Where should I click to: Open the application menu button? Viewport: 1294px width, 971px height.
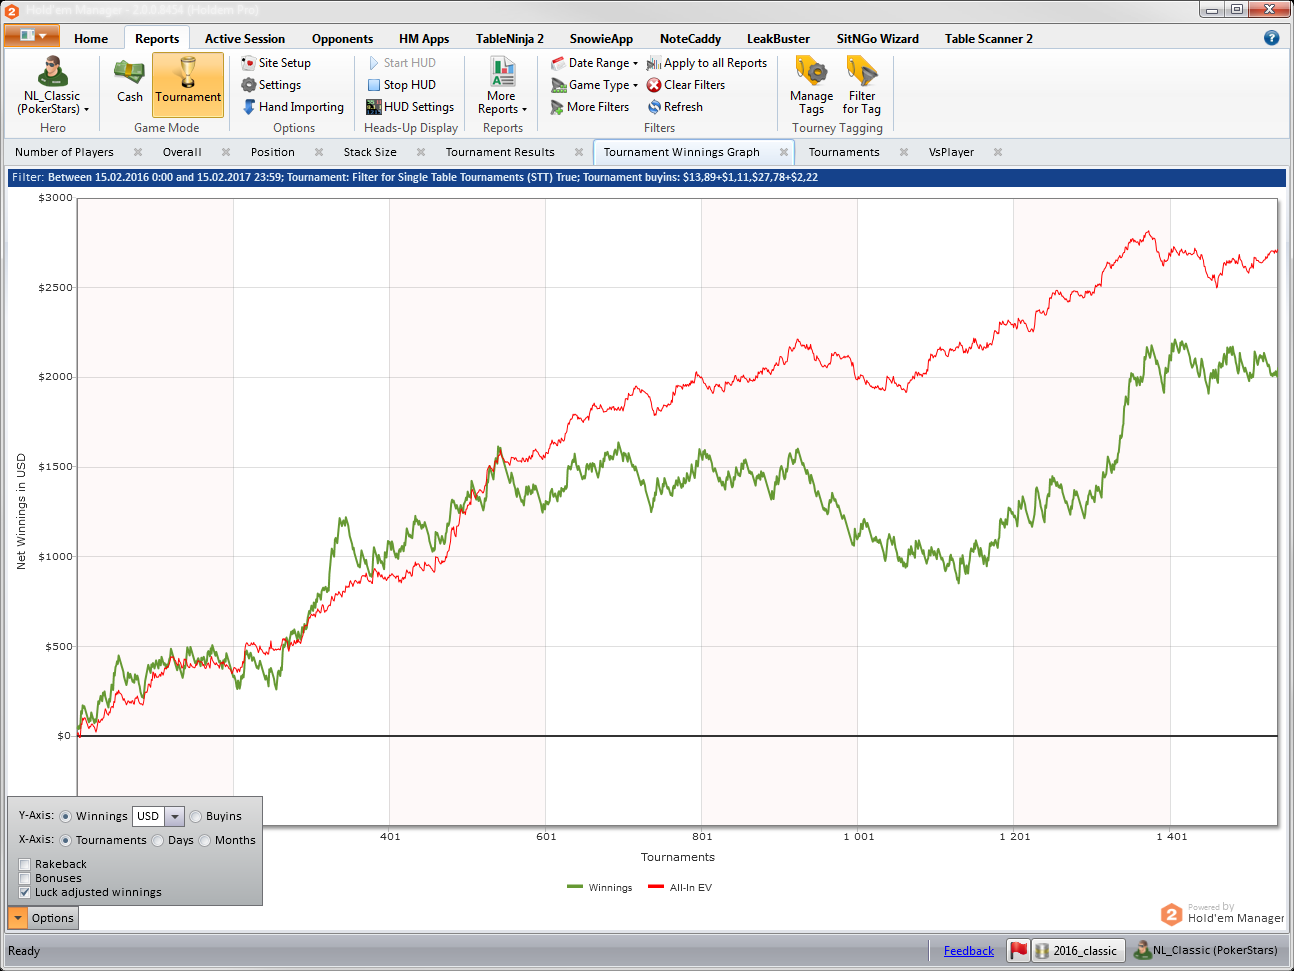click(x=32, y=36)
